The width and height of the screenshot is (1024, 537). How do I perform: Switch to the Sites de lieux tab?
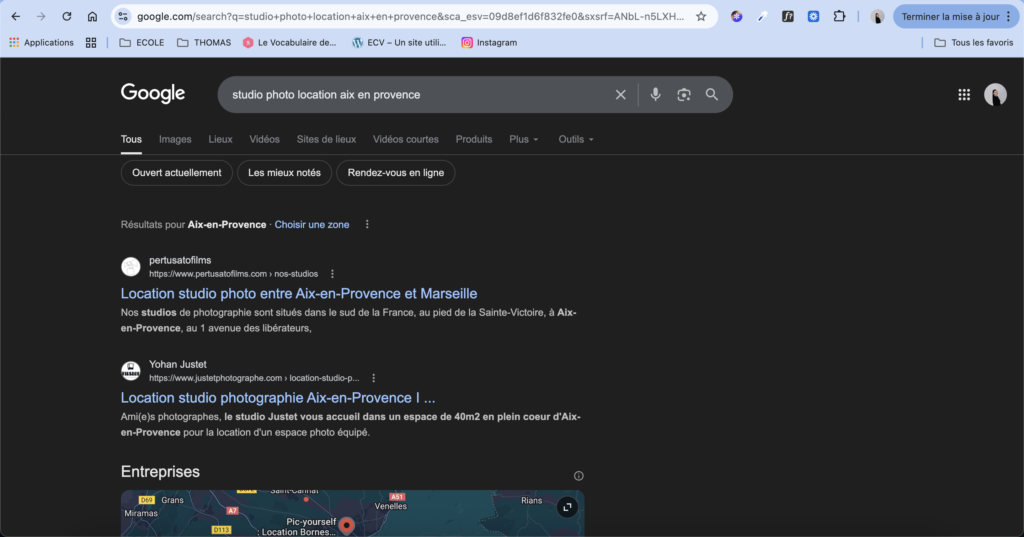coord(326,139)
